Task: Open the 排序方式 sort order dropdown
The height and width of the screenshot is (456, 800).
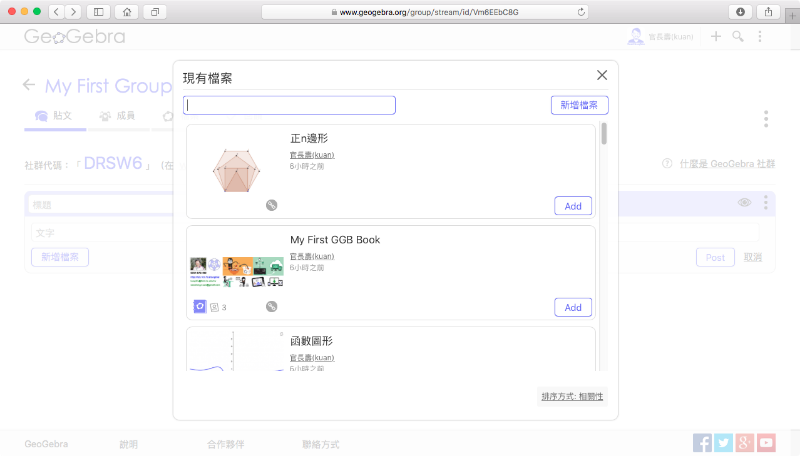Action: (572, 396)
